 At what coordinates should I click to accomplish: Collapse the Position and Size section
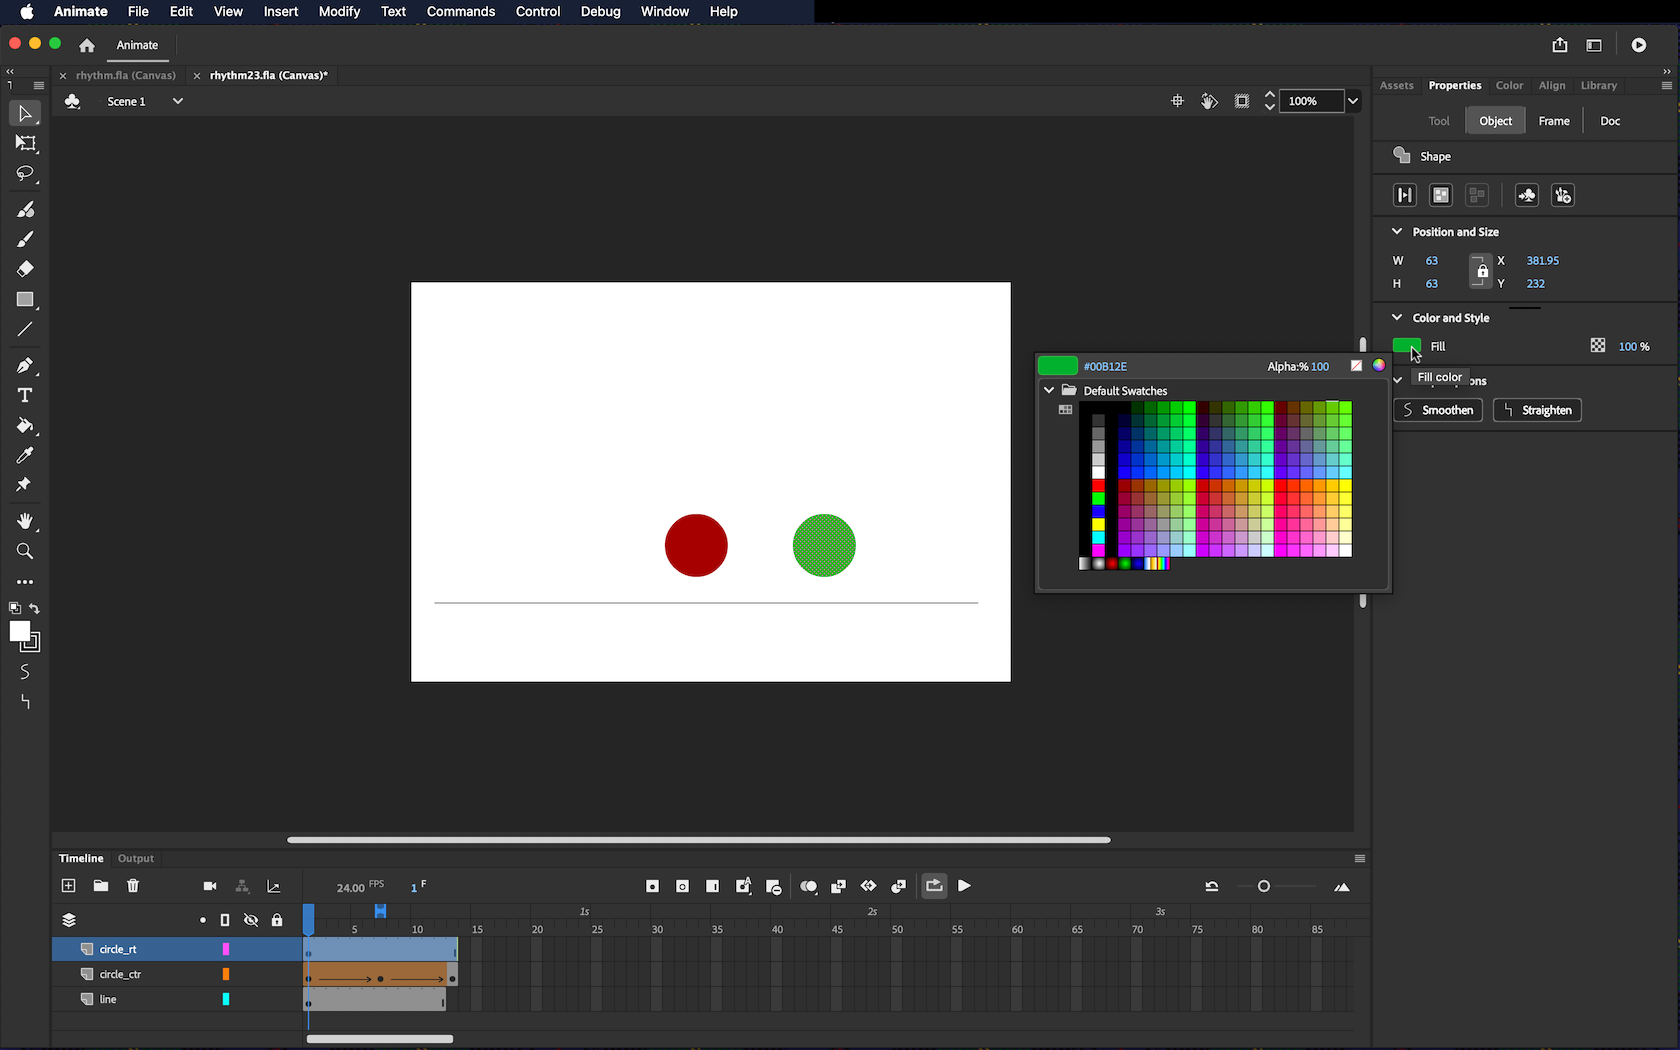coord(1397,231)
